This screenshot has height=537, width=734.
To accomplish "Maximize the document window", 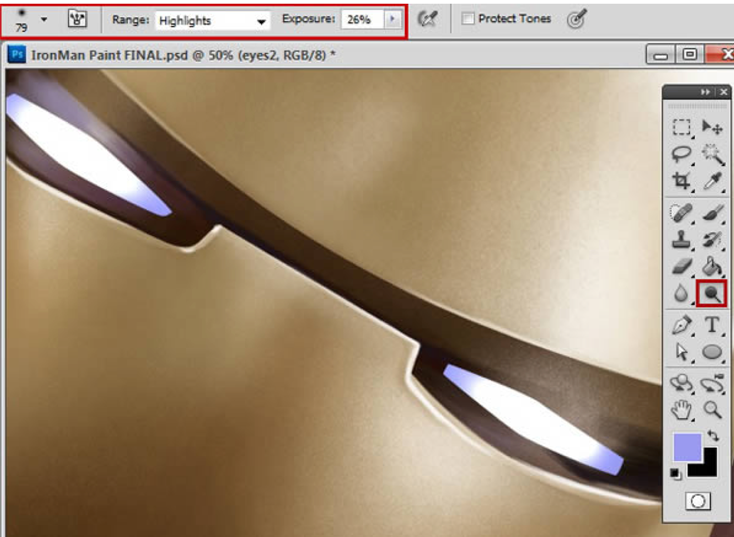I will click(689, 55).
